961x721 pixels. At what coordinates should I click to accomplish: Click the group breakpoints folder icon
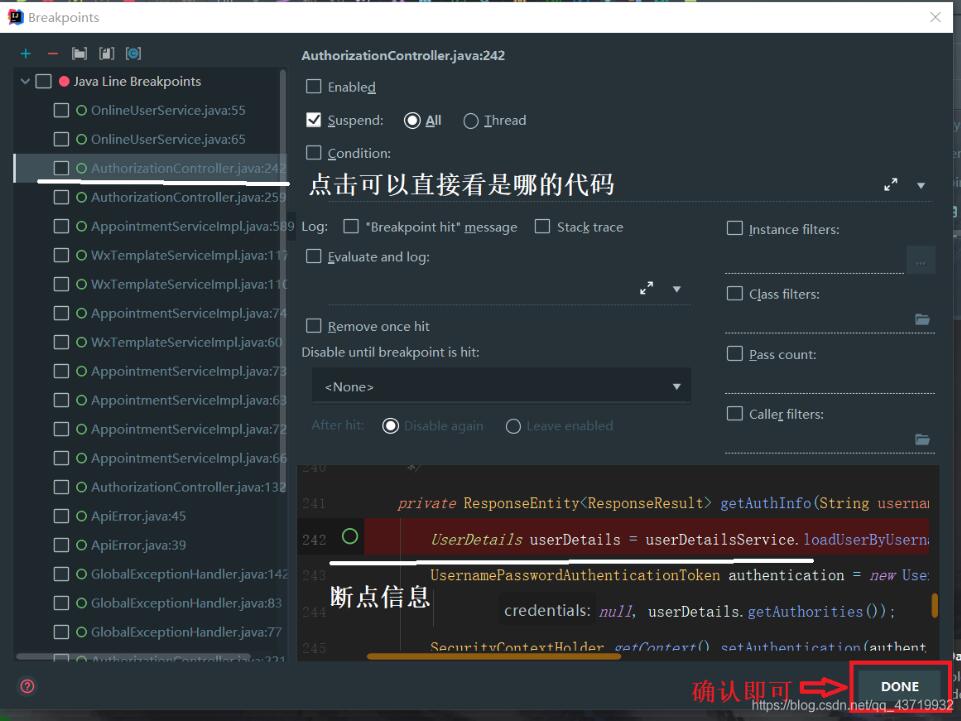pyautogui.click(x=79, y=54)
